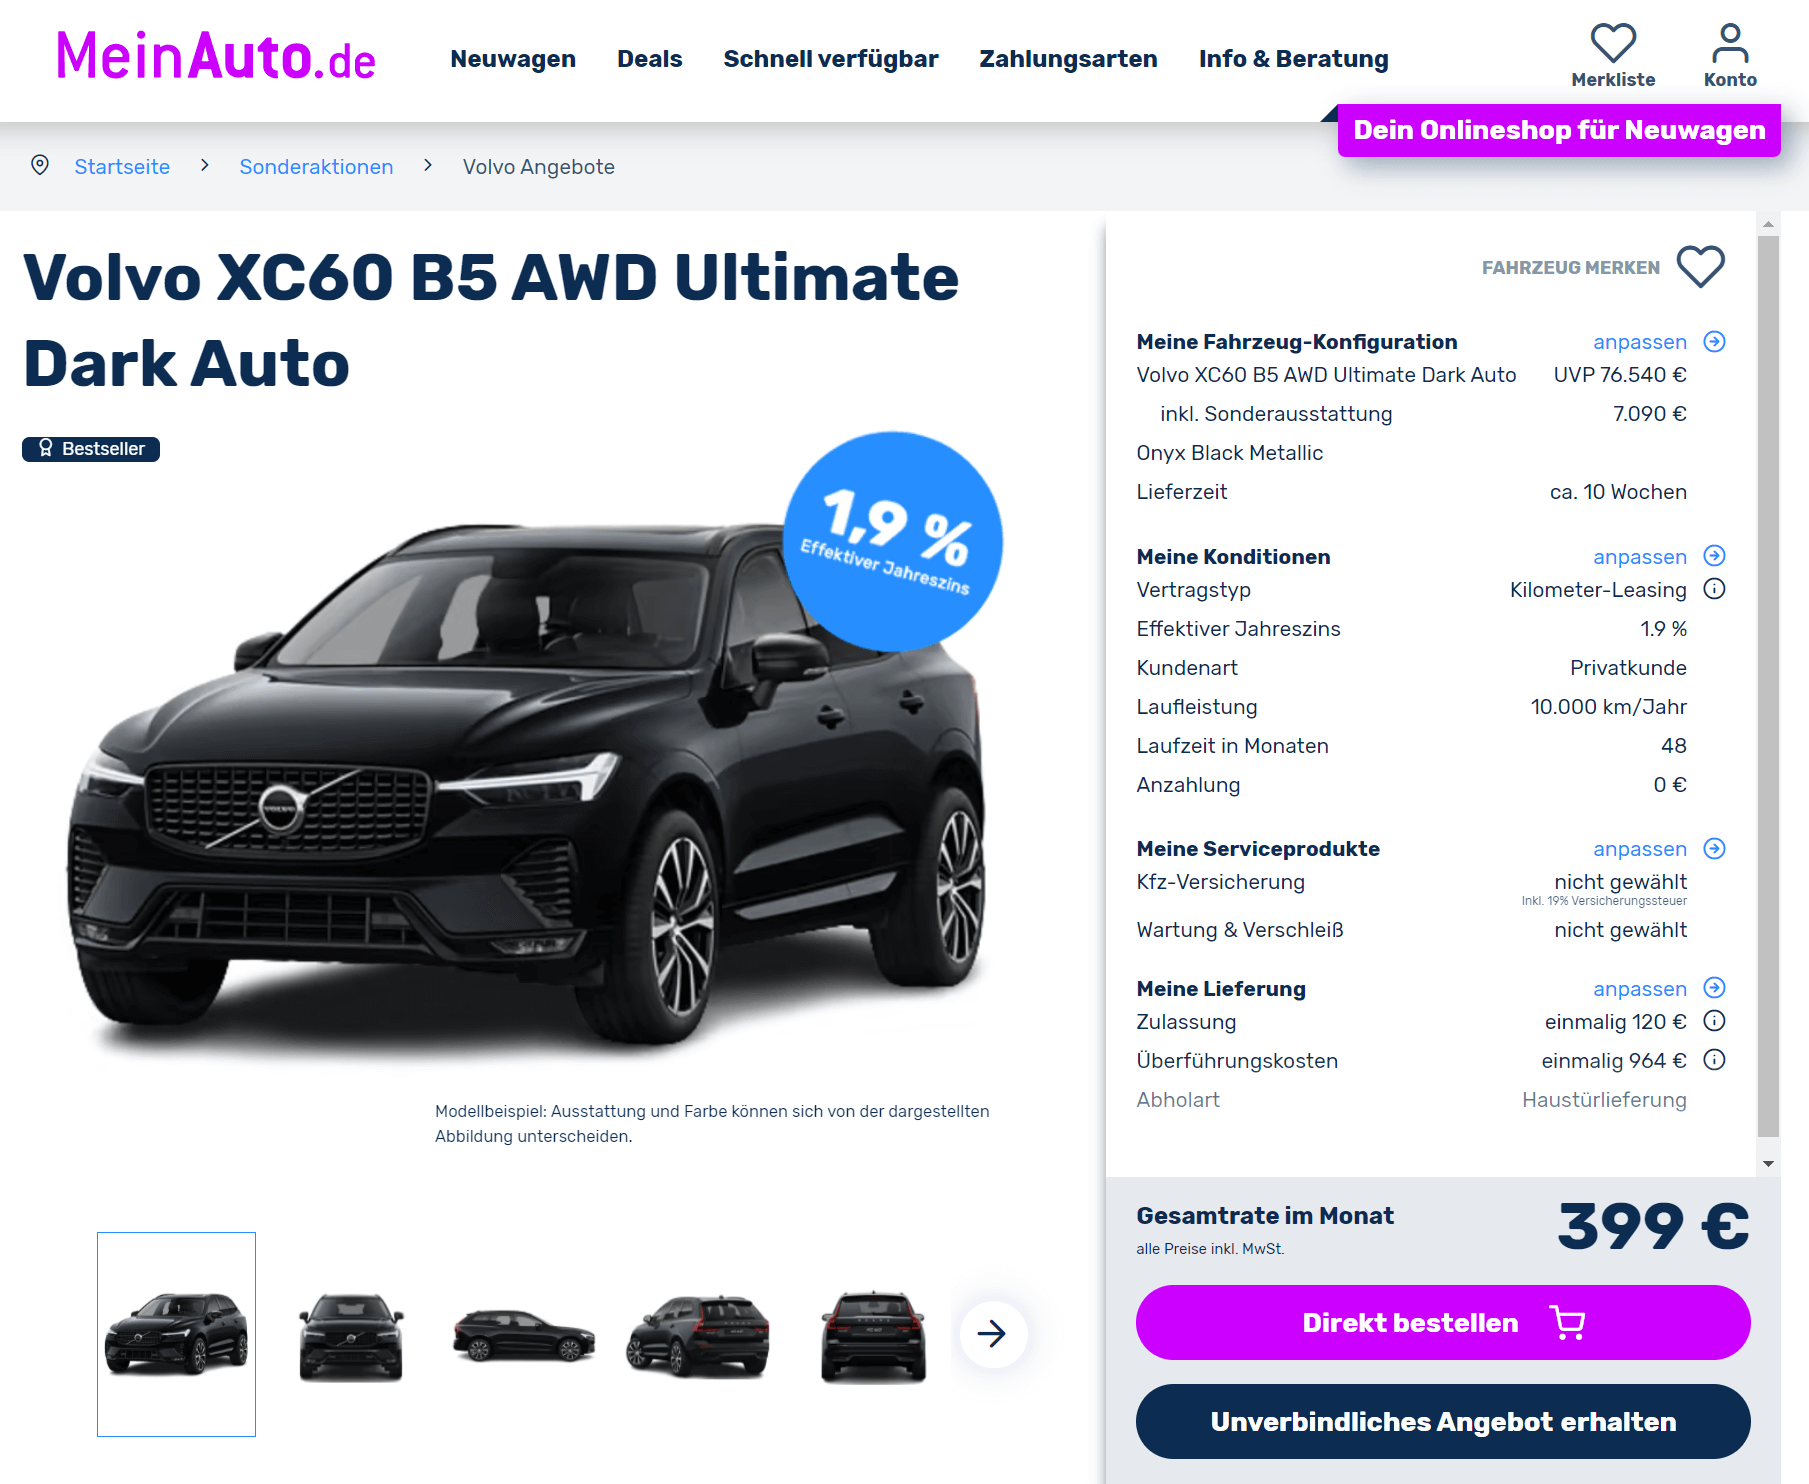The width and height of the screenshot is (1809, 1484).
Task: Adjust Meine Lieferung via anpassen link
Action: pyautogui.click(x=1639, y=989)
